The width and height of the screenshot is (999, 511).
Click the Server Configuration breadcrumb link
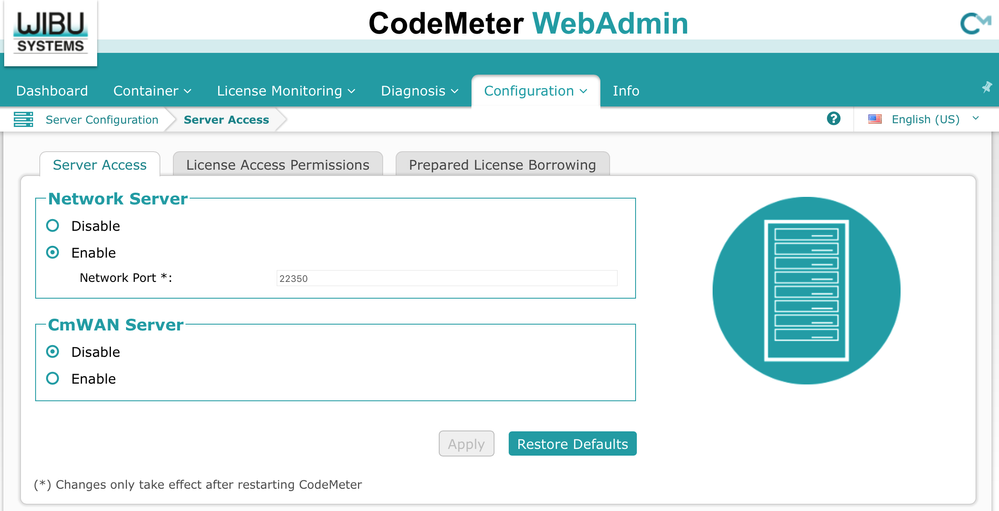(102, 120)
